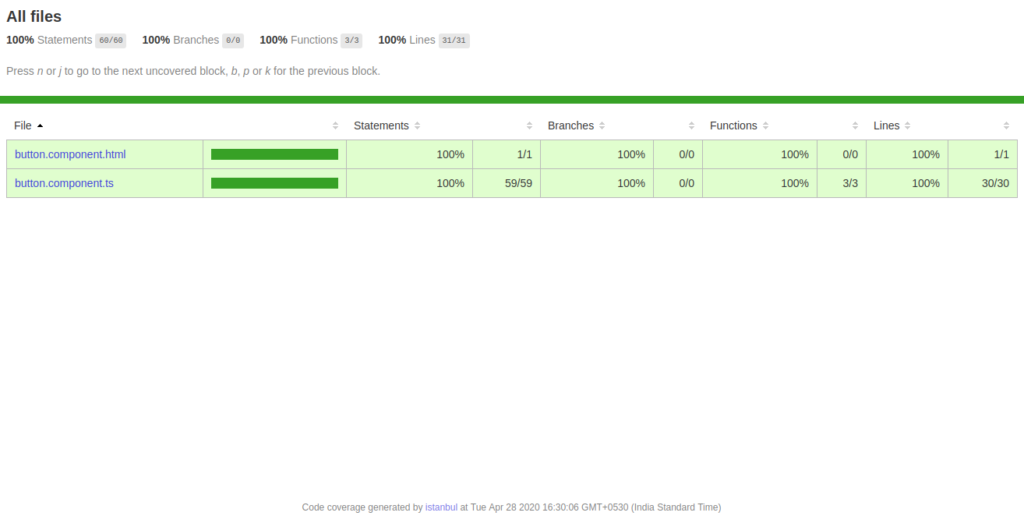Click sort arrows right of Statements column
The height and width of the screenshot is (523, 1024).
pyautogui.click(x=529, y=125)
